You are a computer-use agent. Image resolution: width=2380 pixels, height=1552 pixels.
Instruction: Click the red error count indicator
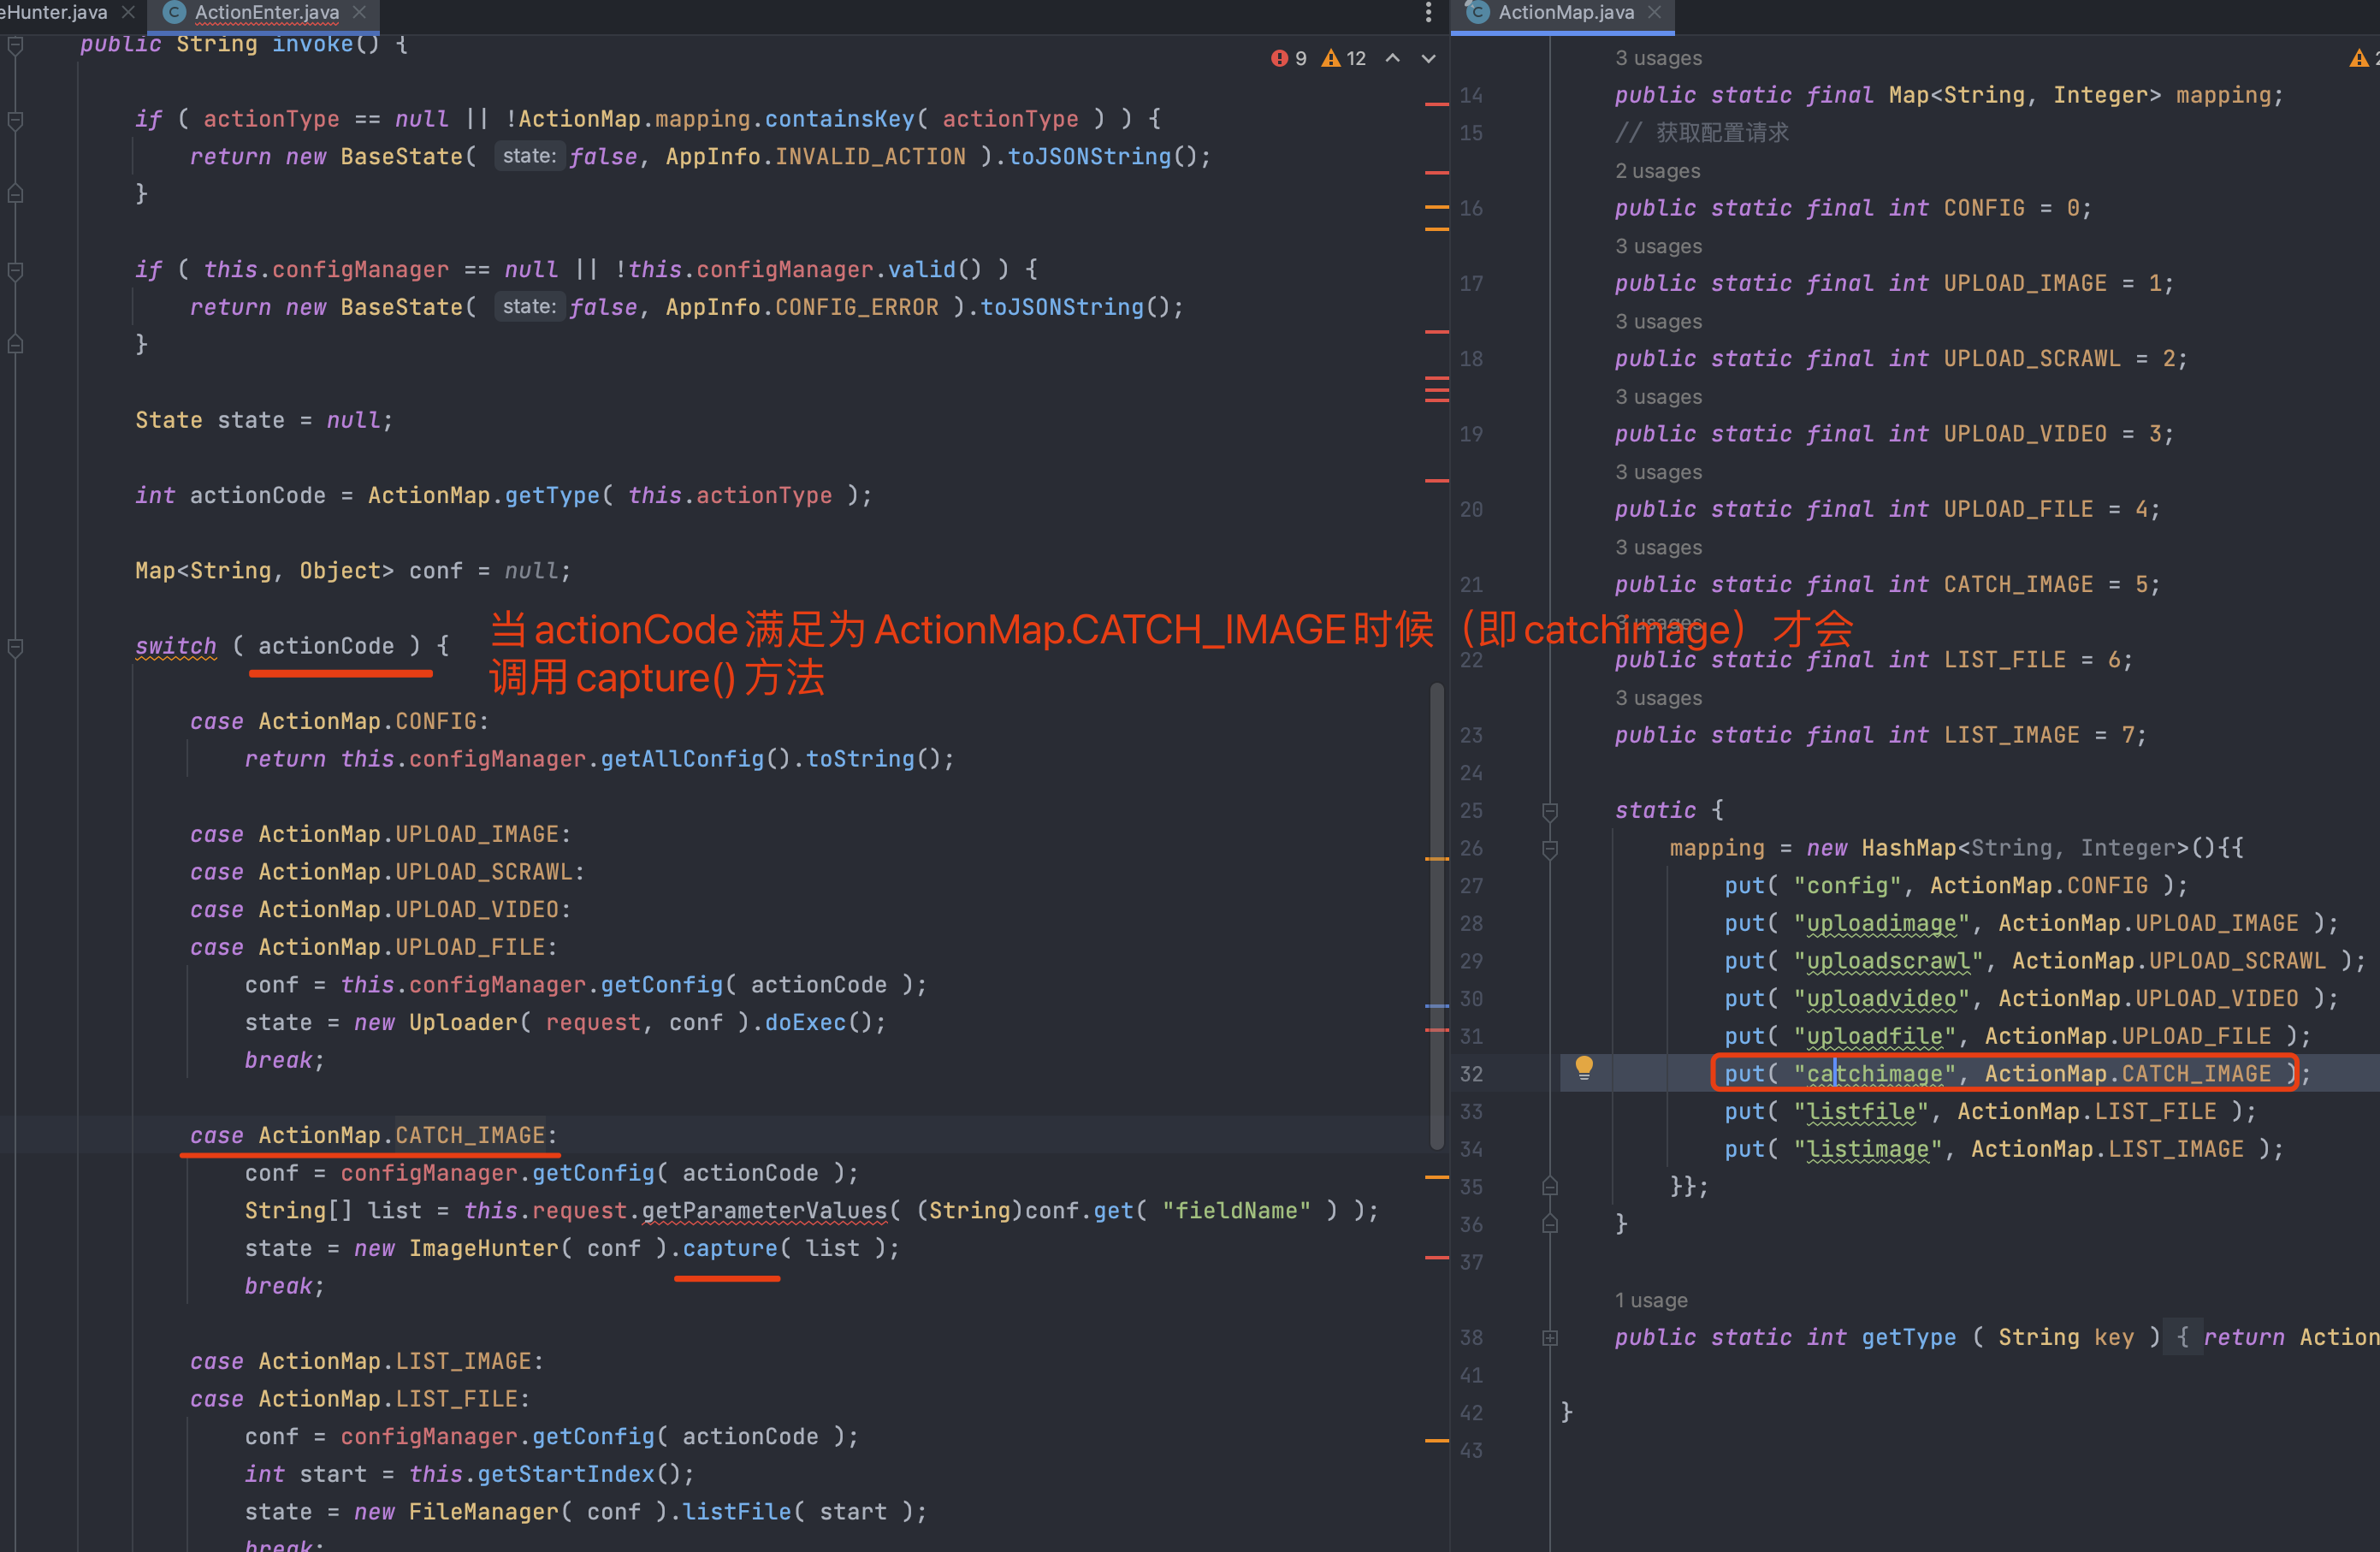(1289, 58)
